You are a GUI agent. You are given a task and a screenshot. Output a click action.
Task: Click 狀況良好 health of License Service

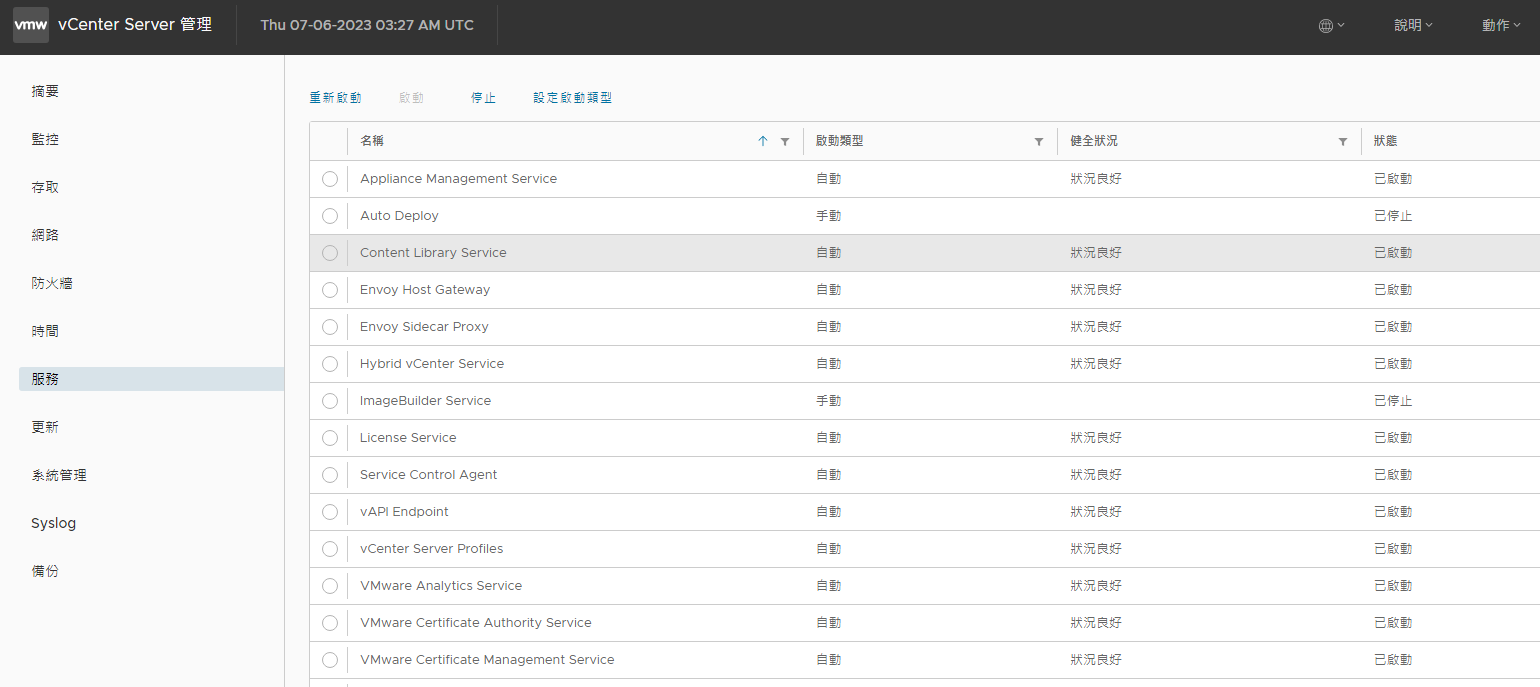[x=1096, y=438]
